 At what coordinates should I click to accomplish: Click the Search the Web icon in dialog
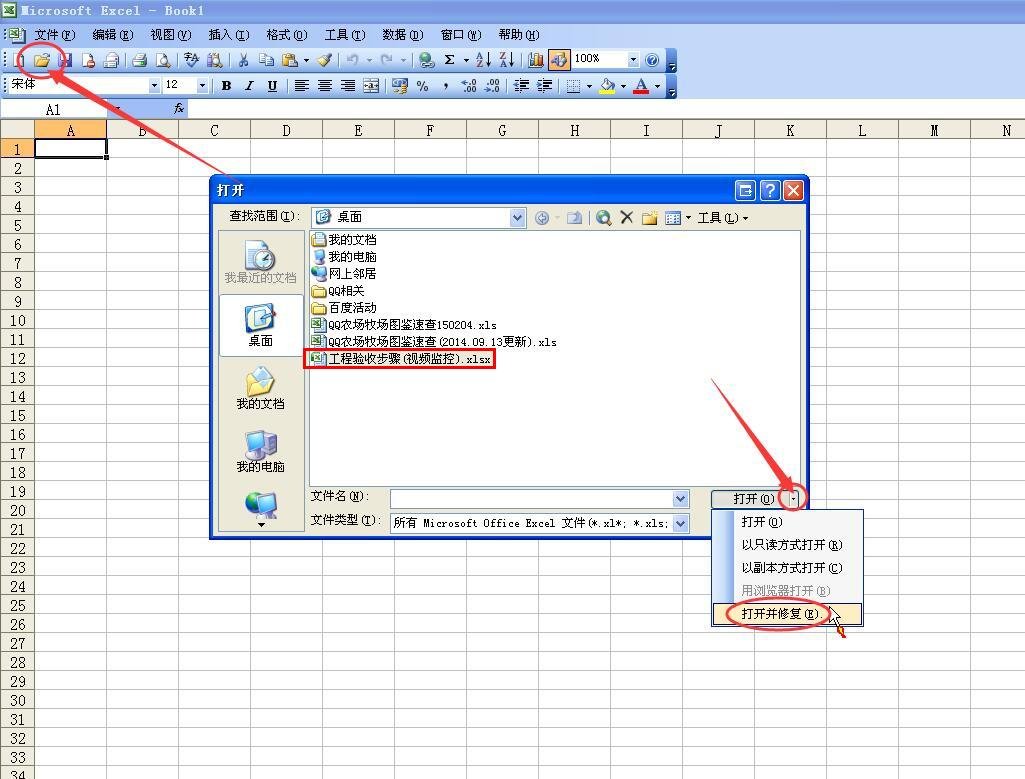click(x=604, y=217)
